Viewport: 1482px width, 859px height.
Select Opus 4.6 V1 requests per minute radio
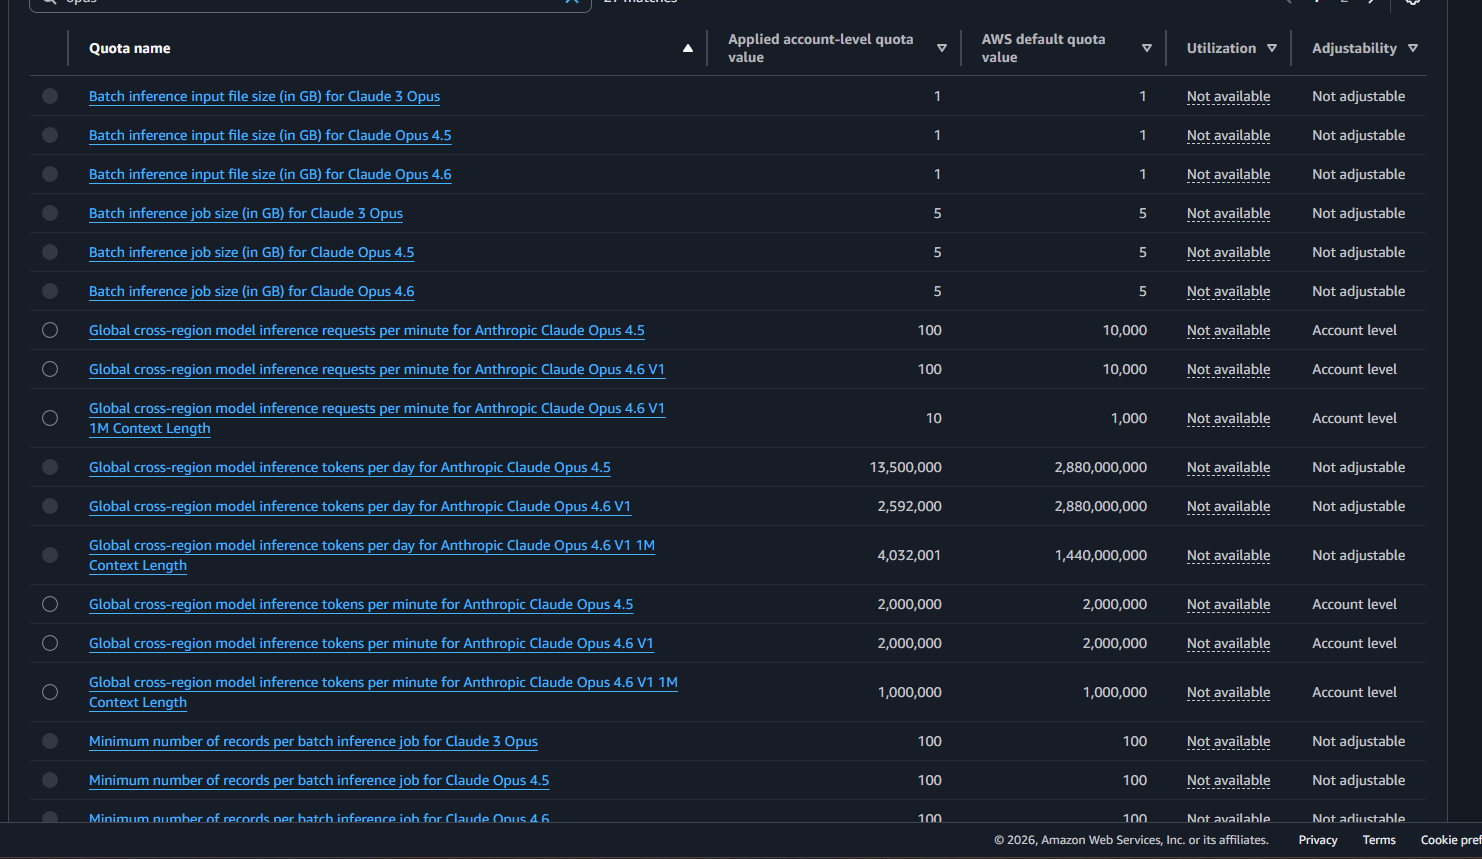pos(50,369)
